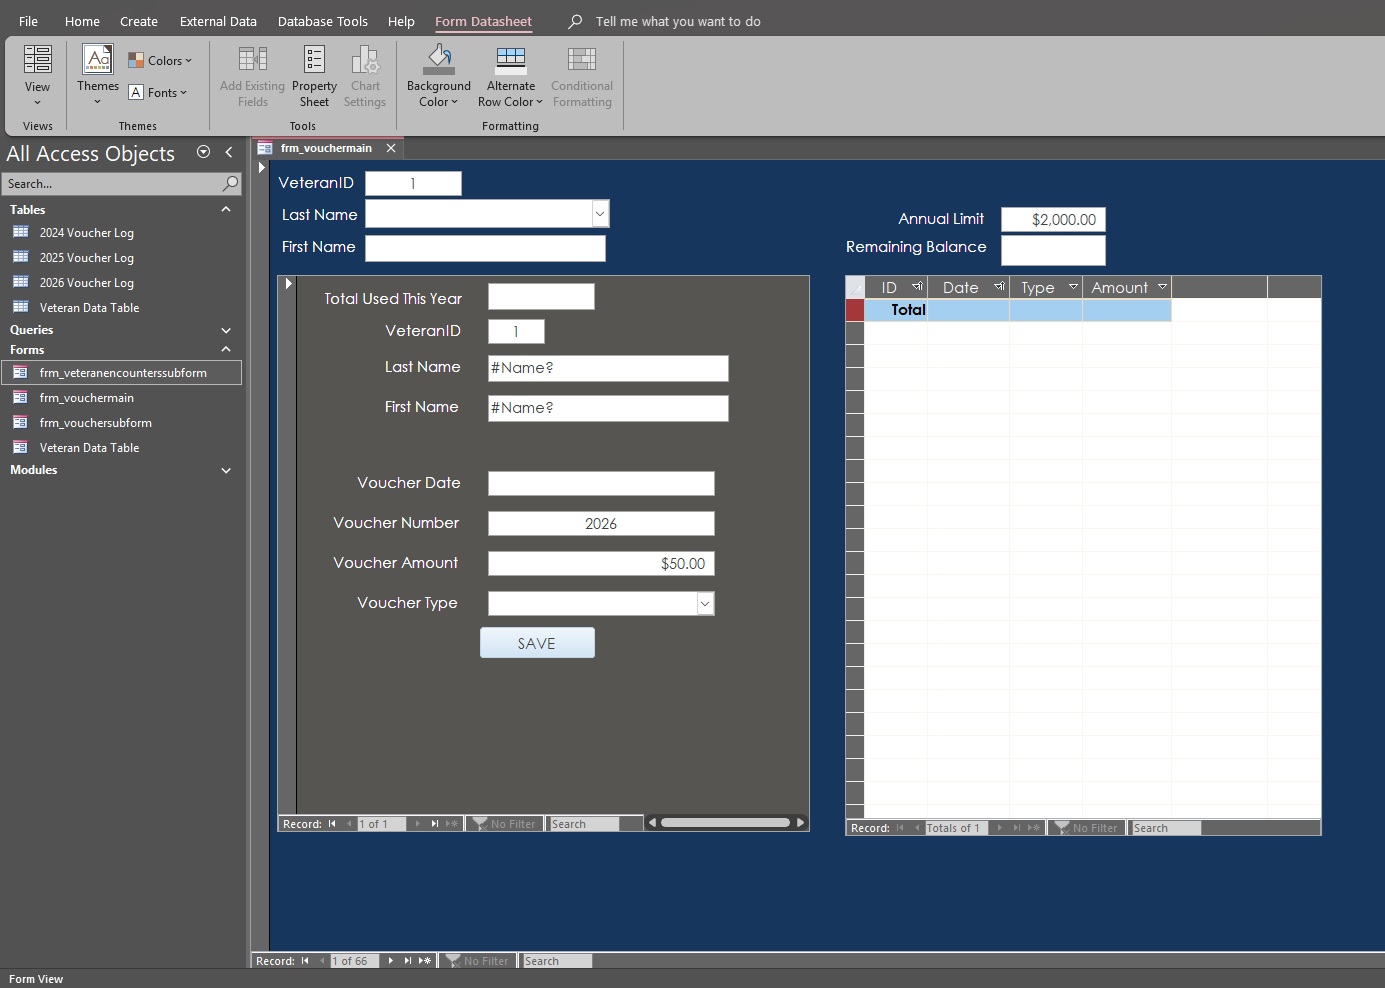Viewport: 1385px width, 988px height.
Task: Expand the Queries group
Action: 226,330
